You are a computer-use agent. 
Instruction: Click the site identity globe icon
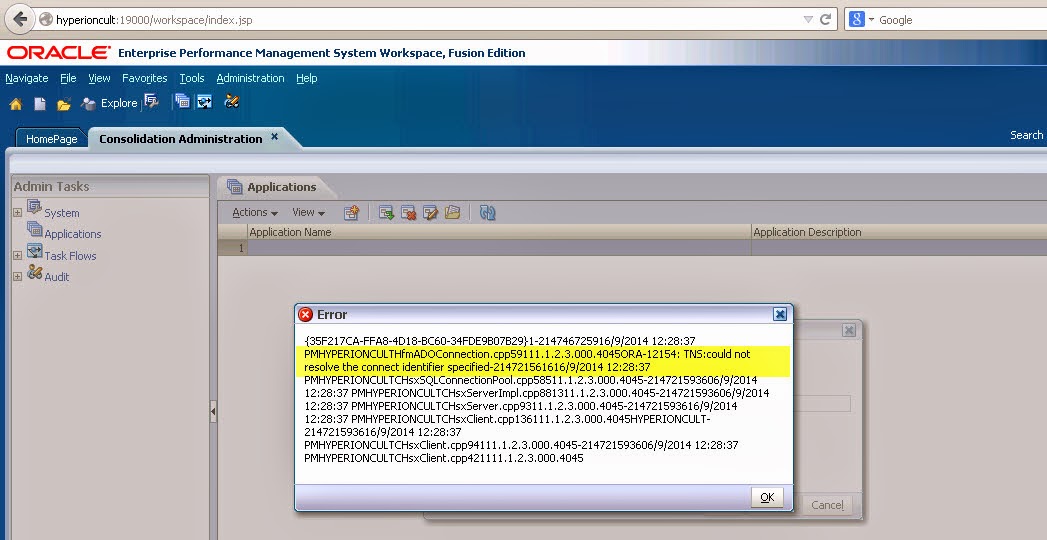click(45, 19)
